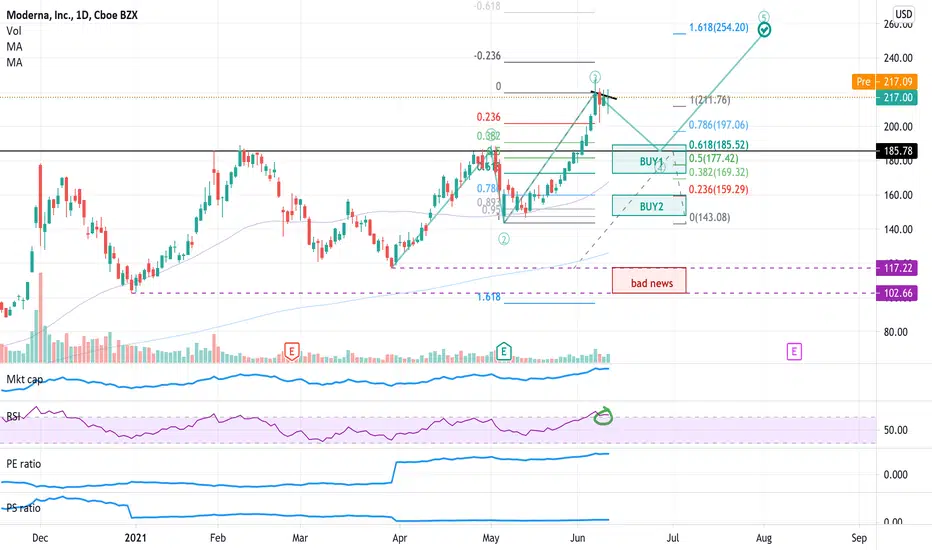The height and width of the screenshot is (550, 932).
Task: Click the 140.00 price axis value
Action: pyautogui.click(x=898, y=230)
